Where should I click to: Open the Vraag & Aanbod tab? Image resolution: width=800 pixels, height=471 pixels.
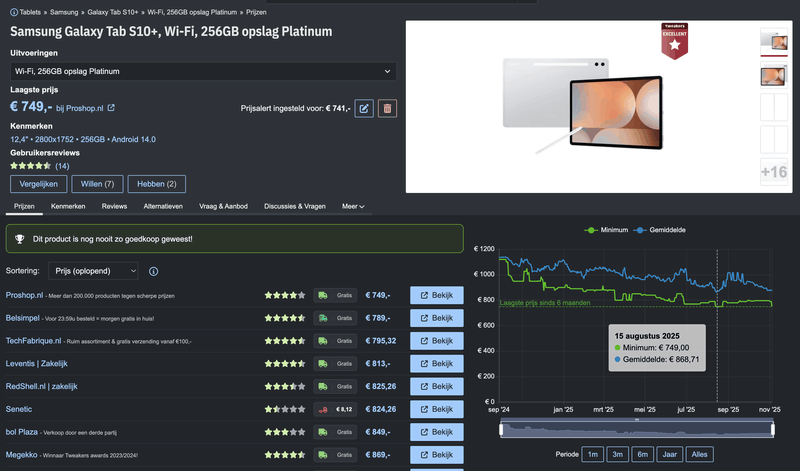(223, 206)
